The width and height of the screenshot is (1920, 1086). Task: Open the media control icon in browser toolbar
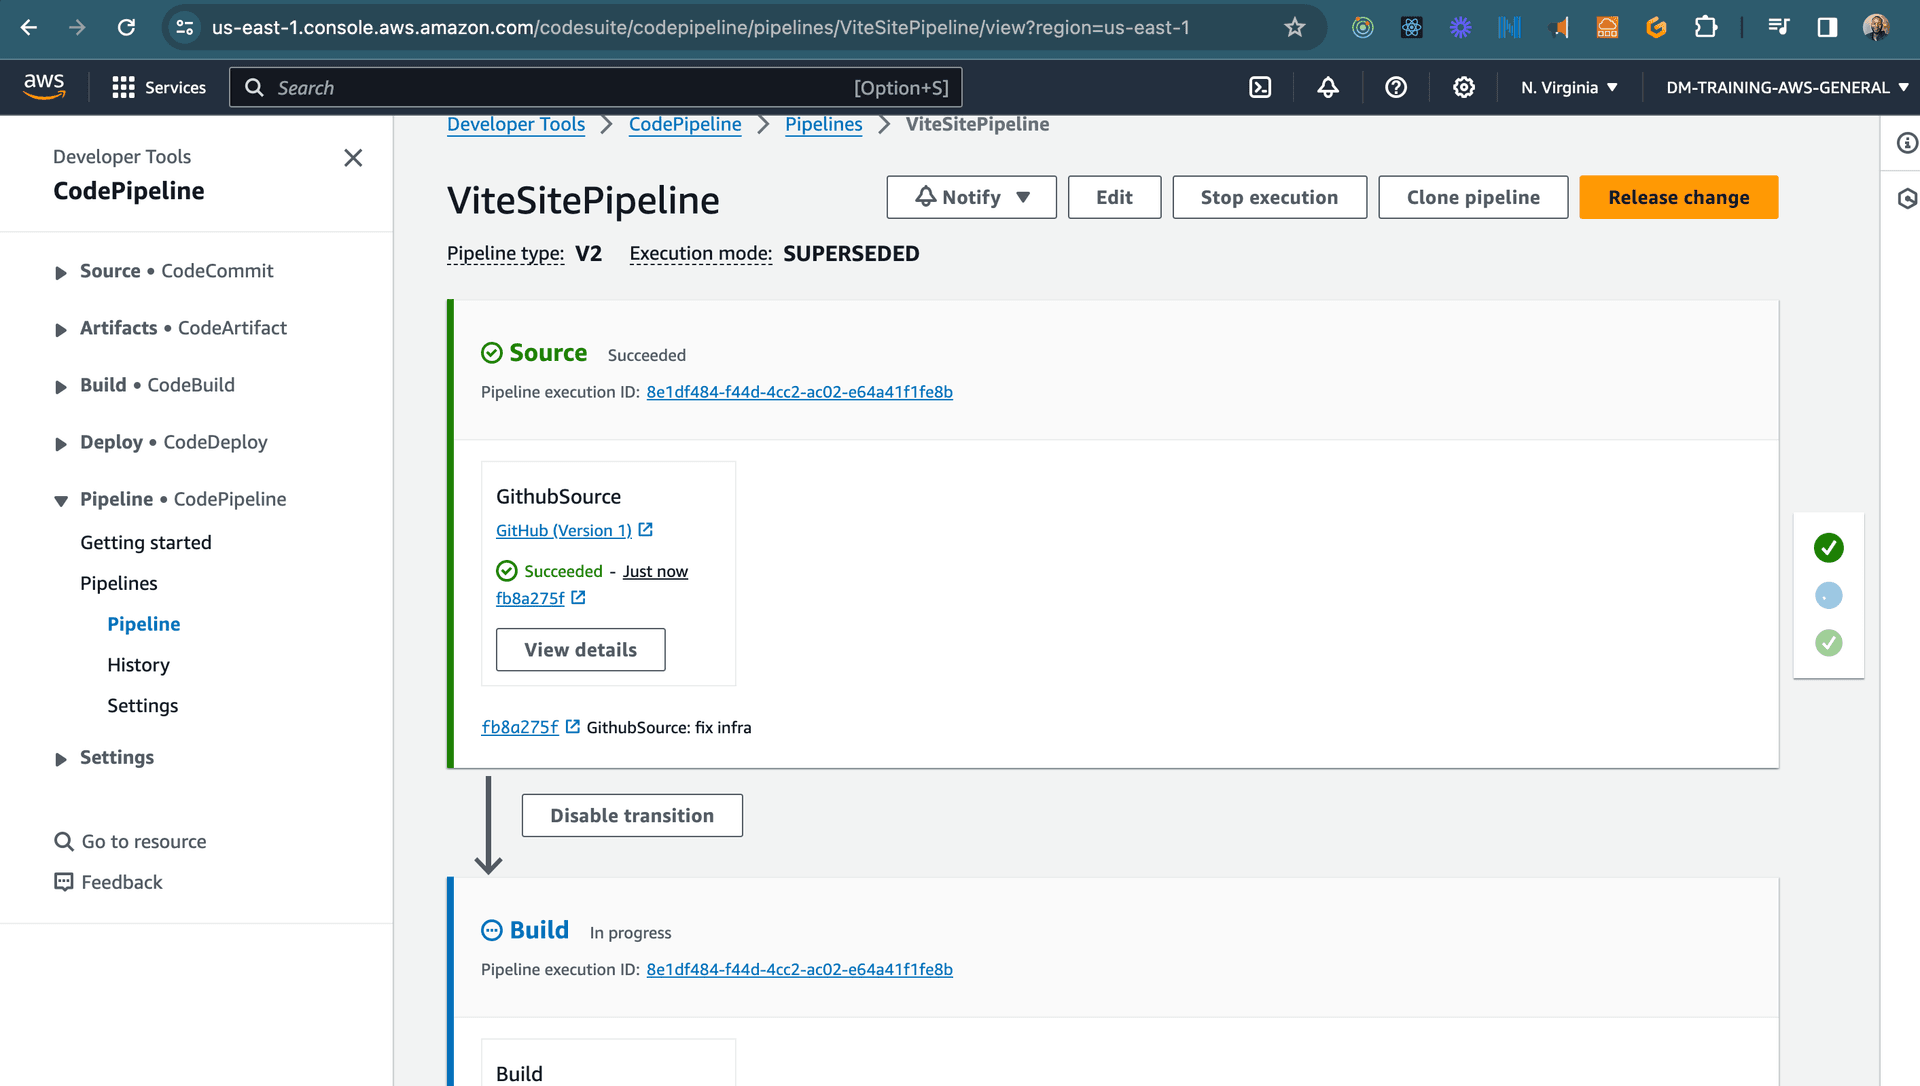click(x=1778, y=27)
